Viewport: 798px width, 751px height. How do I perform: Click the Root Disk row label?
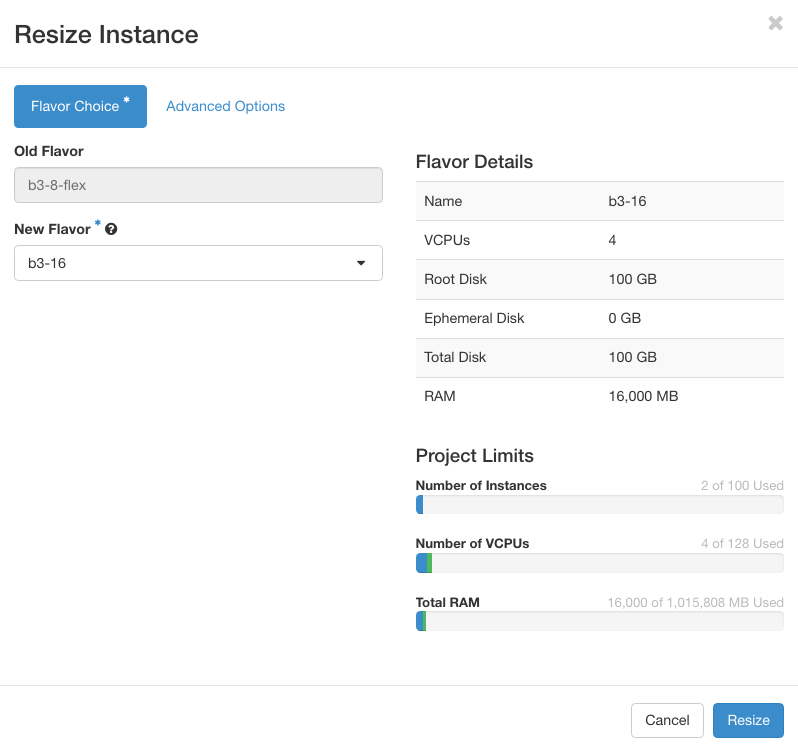(455, 279)
